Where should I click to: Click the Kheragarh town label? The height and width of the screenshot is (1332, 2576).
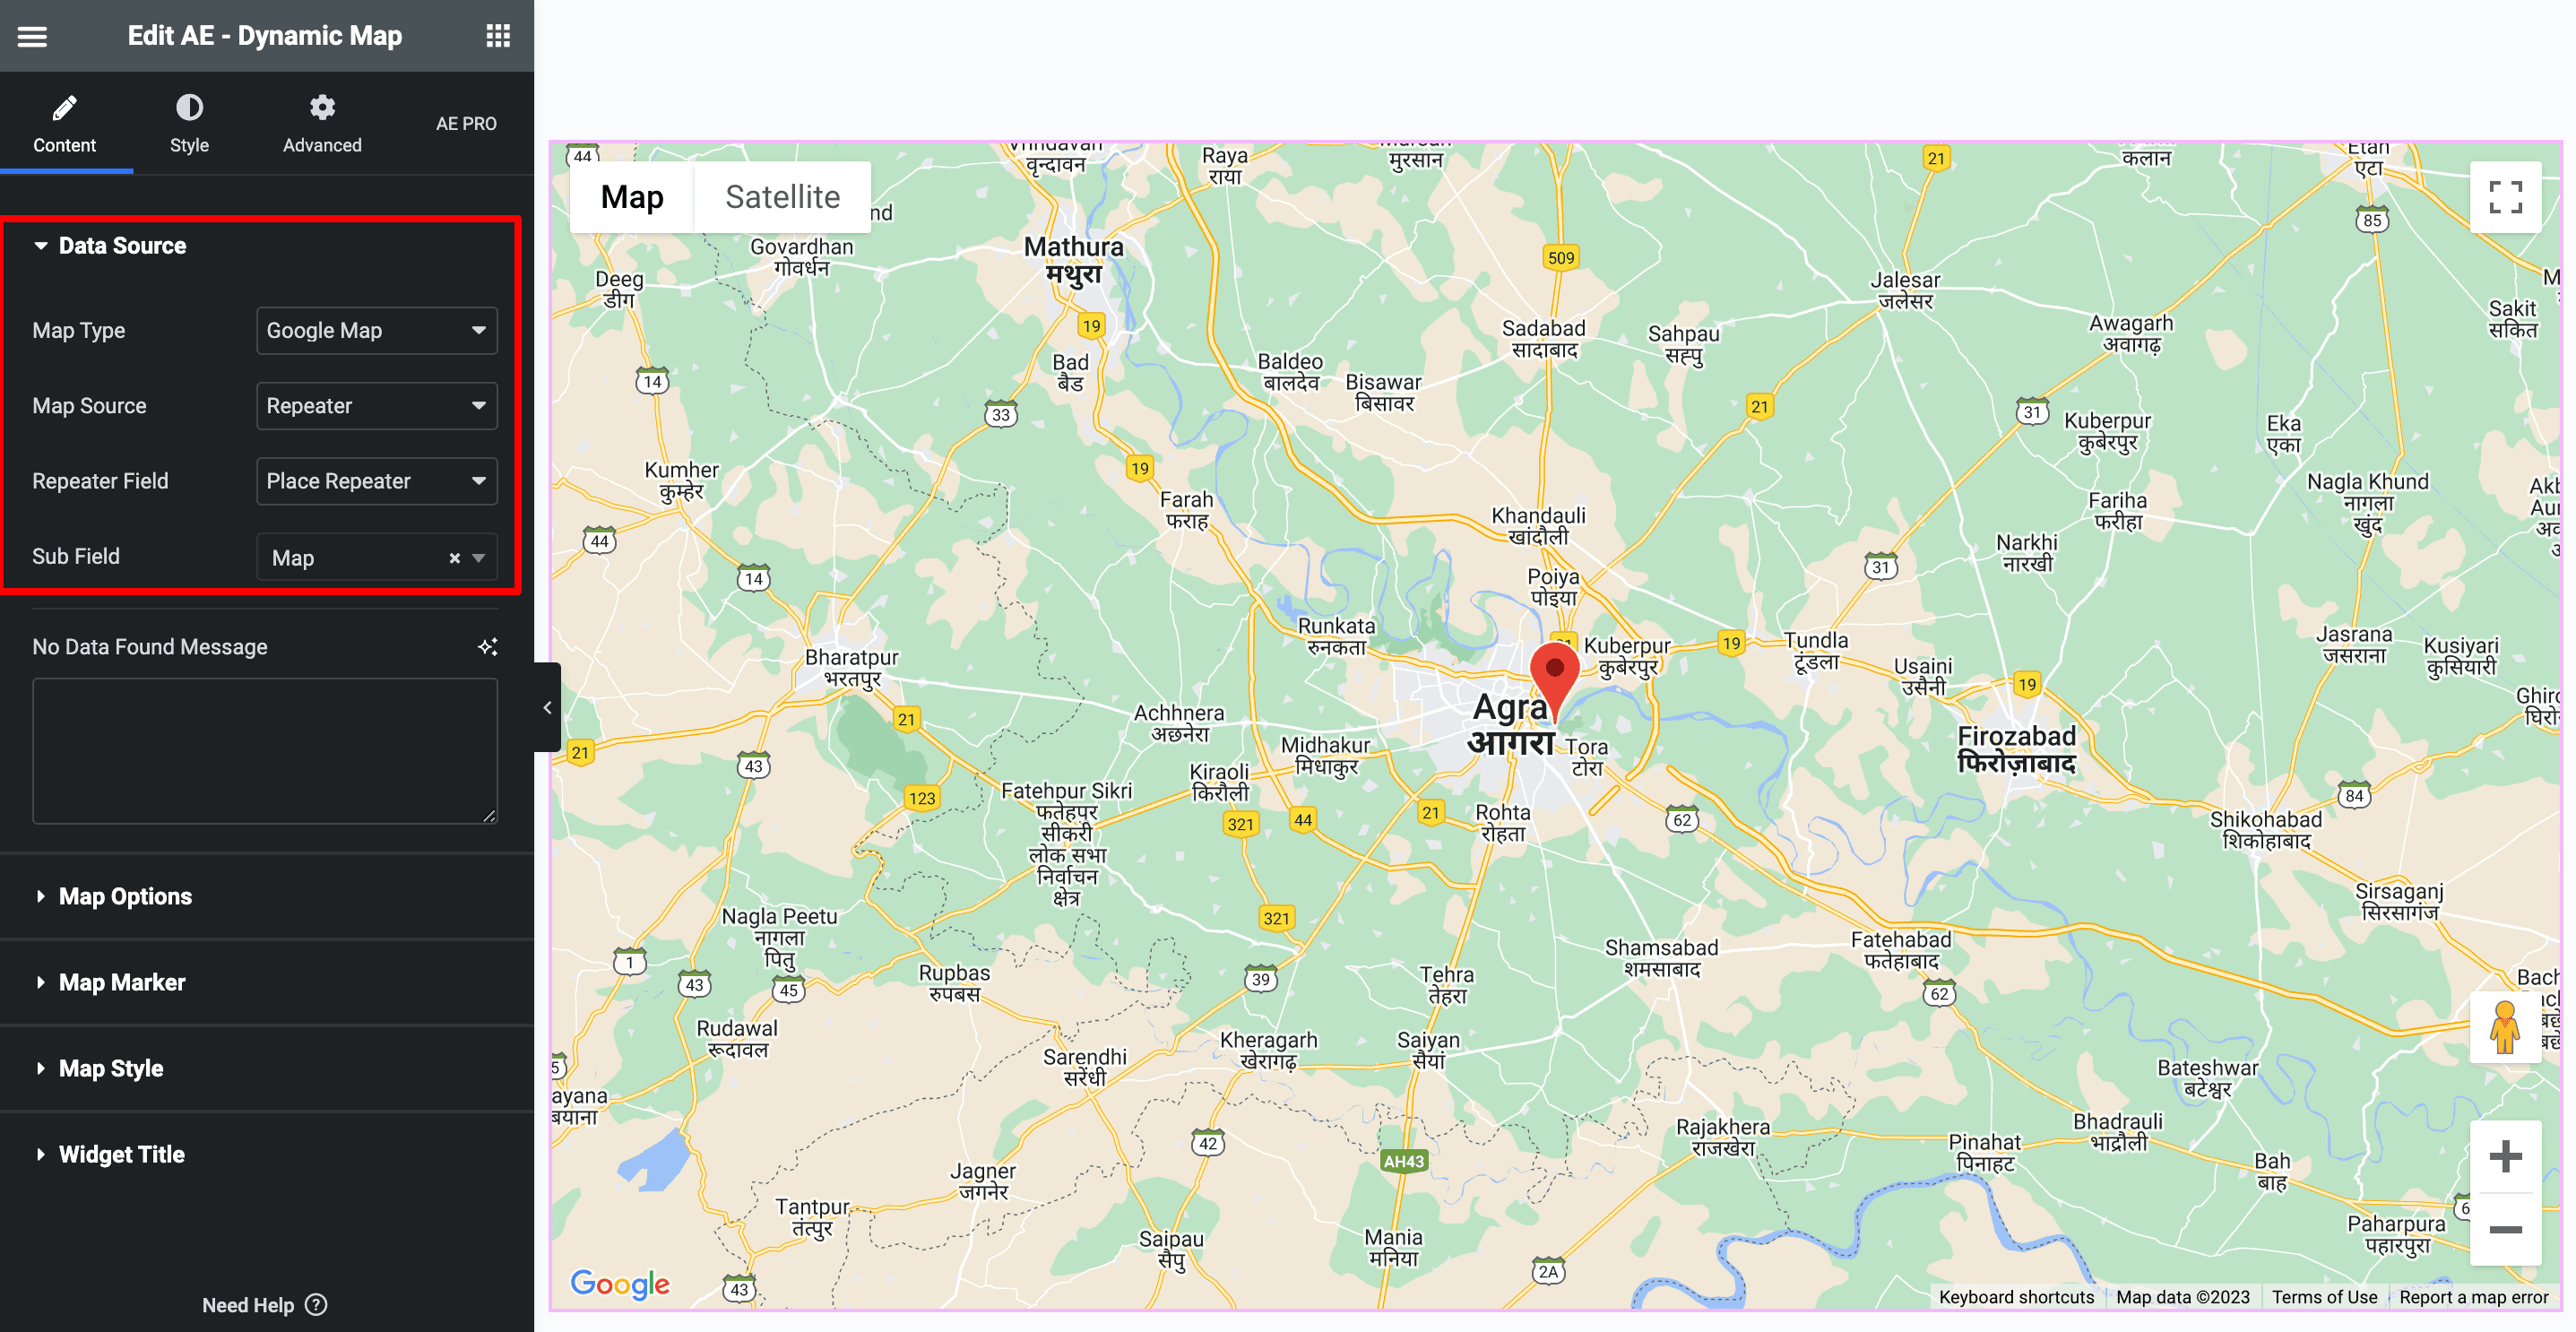coord(1268,1051)
